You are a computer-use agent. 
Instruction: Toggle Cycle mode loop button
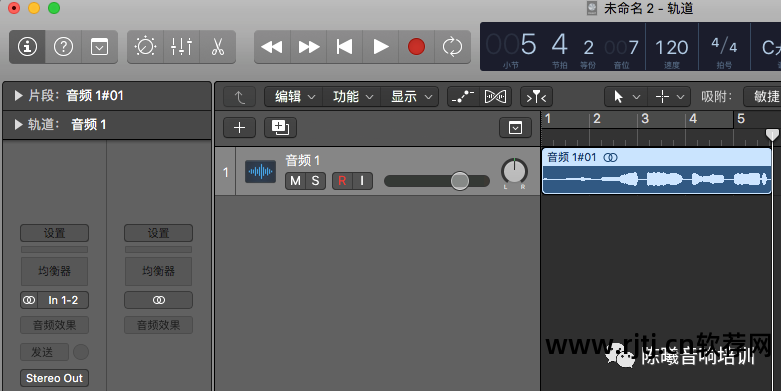[452, 47]
